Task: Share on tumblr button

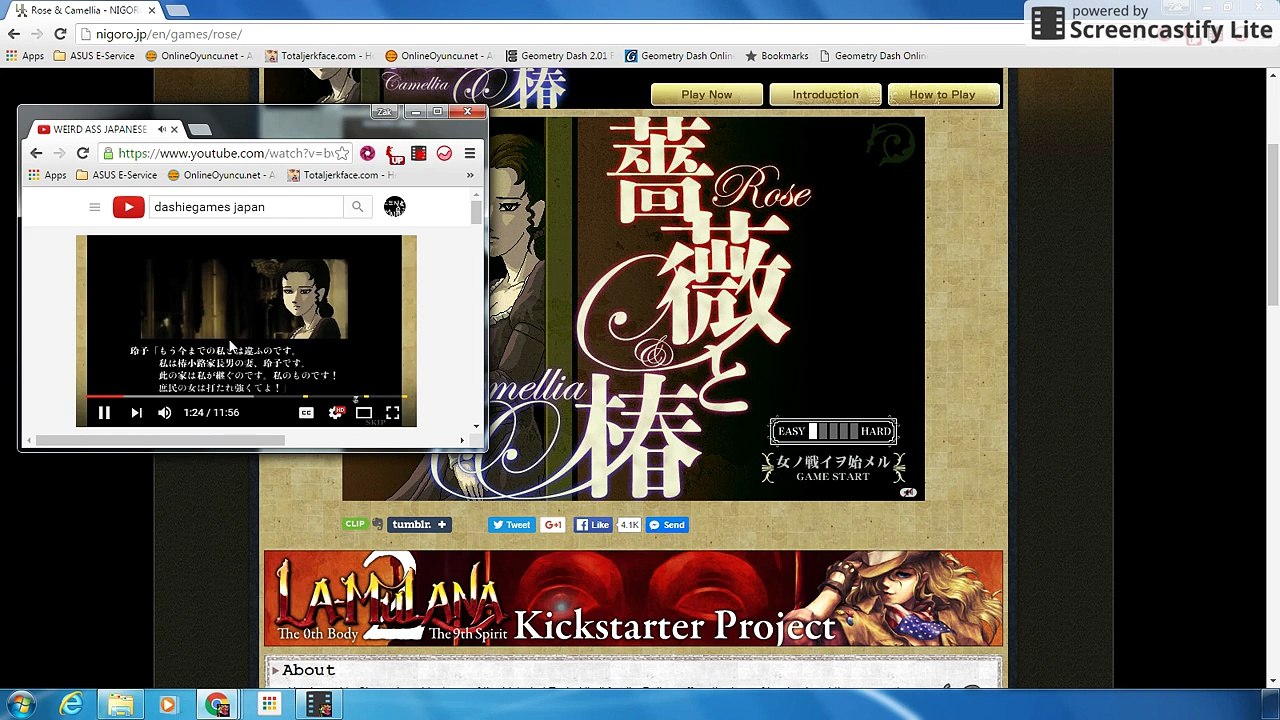Action: click(419, 524)
